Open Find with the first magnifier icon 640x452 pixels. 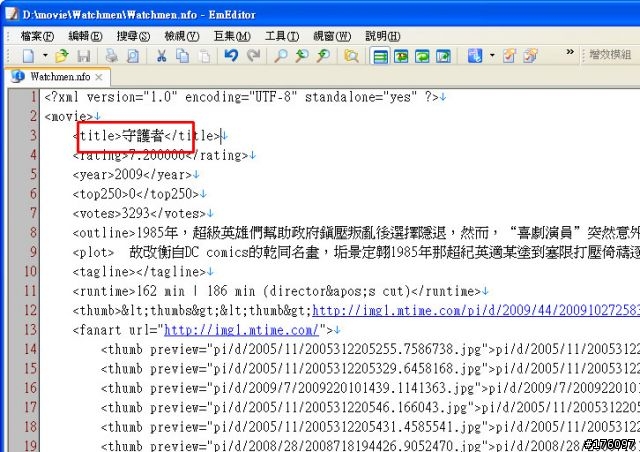(280, 56)
